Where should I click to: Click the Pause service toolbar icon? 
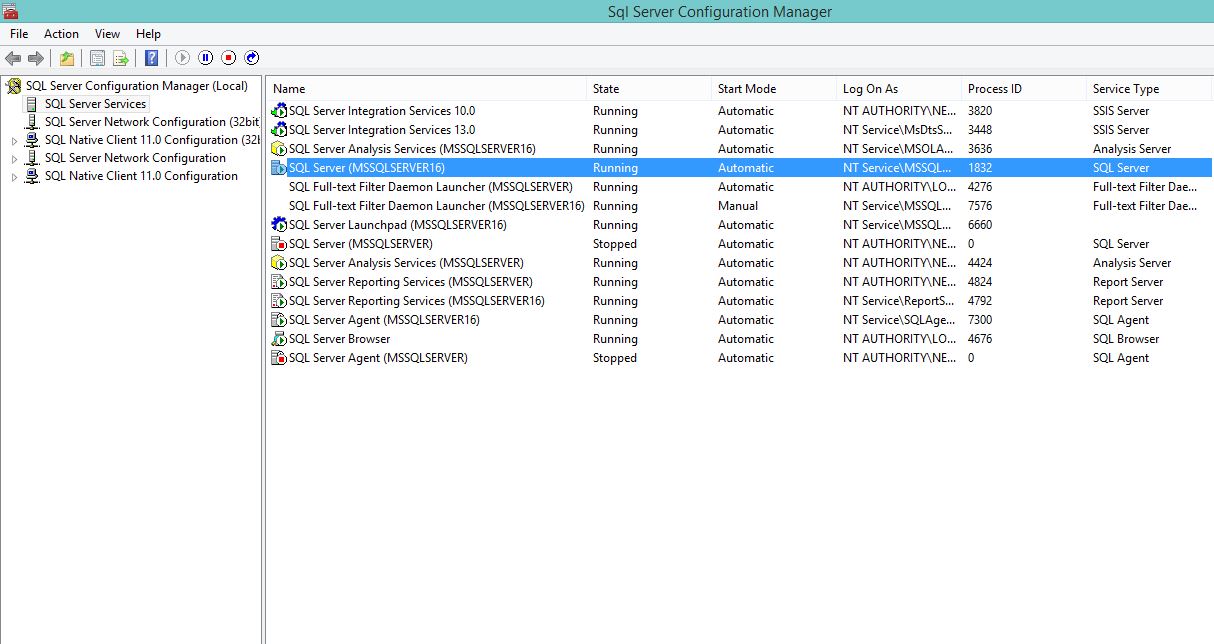[205, 58]
